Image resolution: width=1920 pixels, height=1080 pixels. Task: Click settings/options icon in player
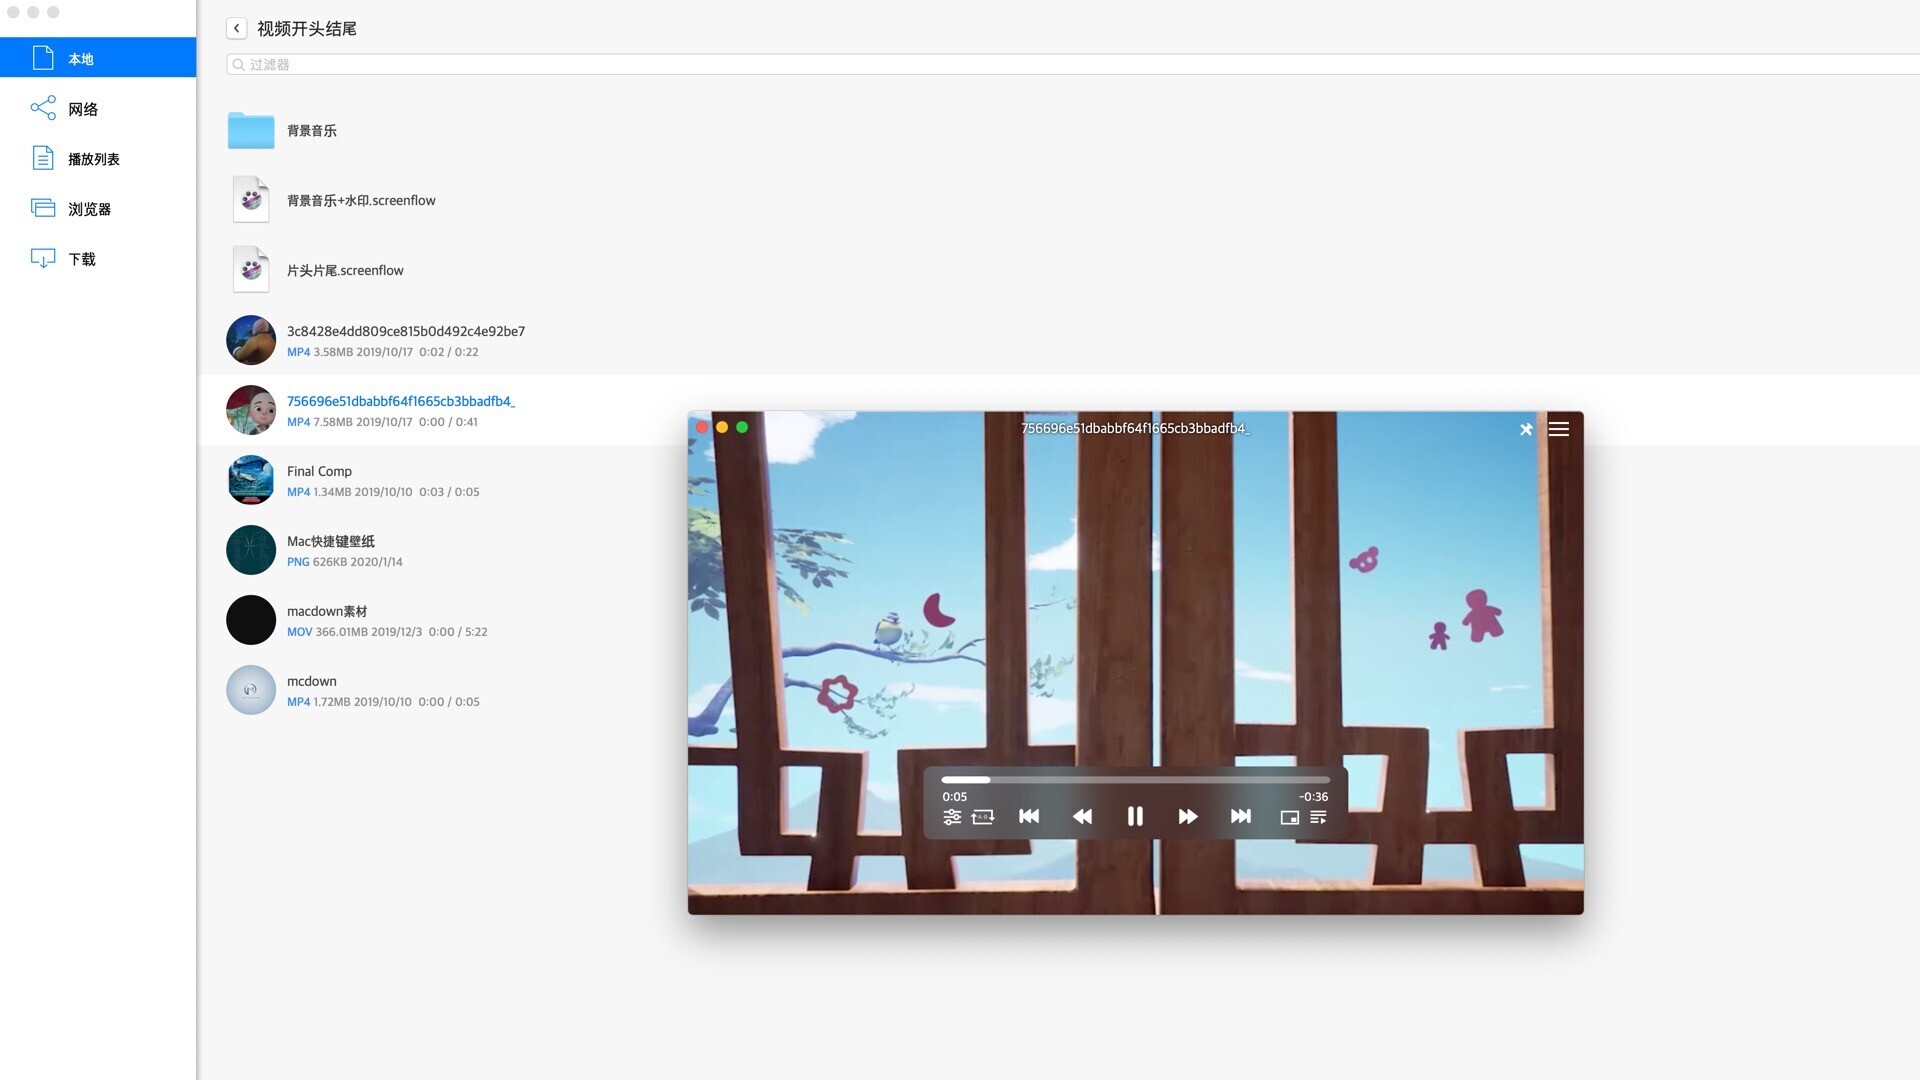pos(949,816)
